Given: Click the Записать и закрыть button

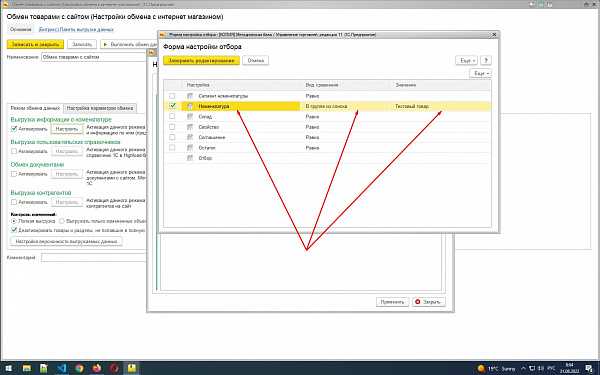Looking at the screenshot, I should [35, 44].
